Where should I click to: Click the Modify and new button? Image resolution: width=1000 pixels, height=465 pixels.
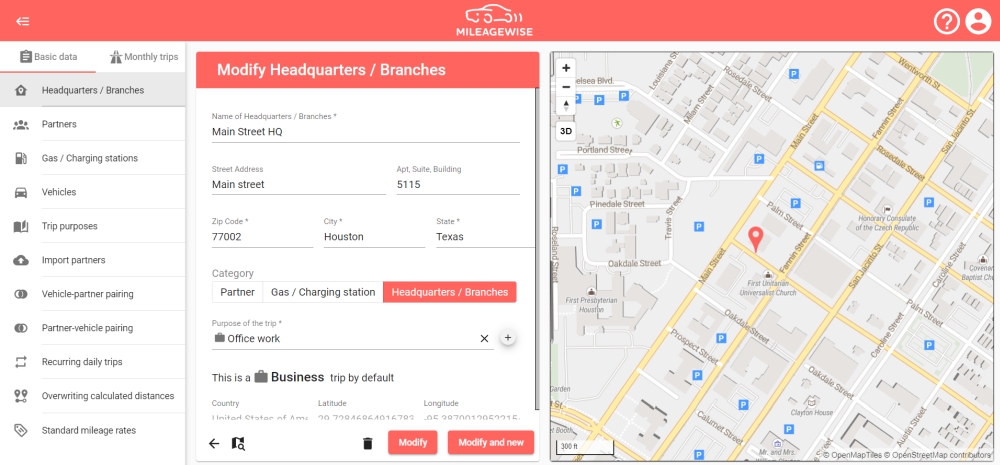tap(490, 443)
